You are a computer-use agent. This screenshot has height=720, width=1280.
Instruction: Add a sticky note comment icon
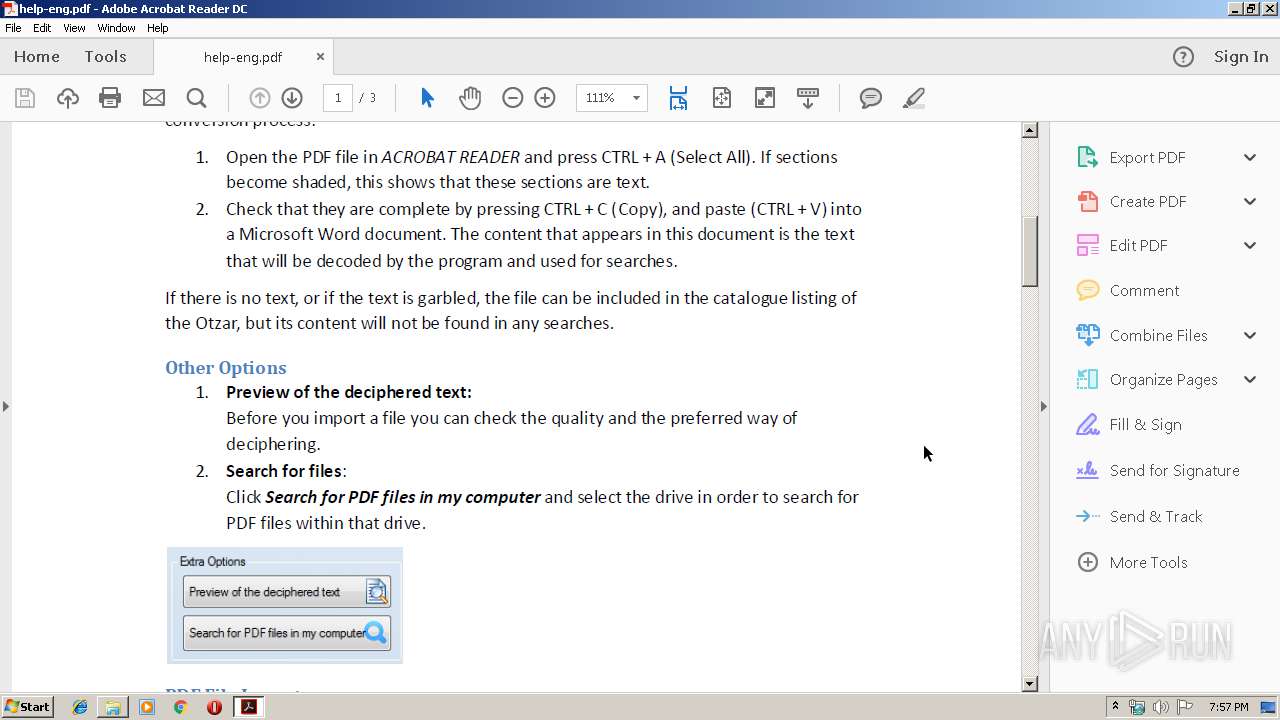[871, 98]
